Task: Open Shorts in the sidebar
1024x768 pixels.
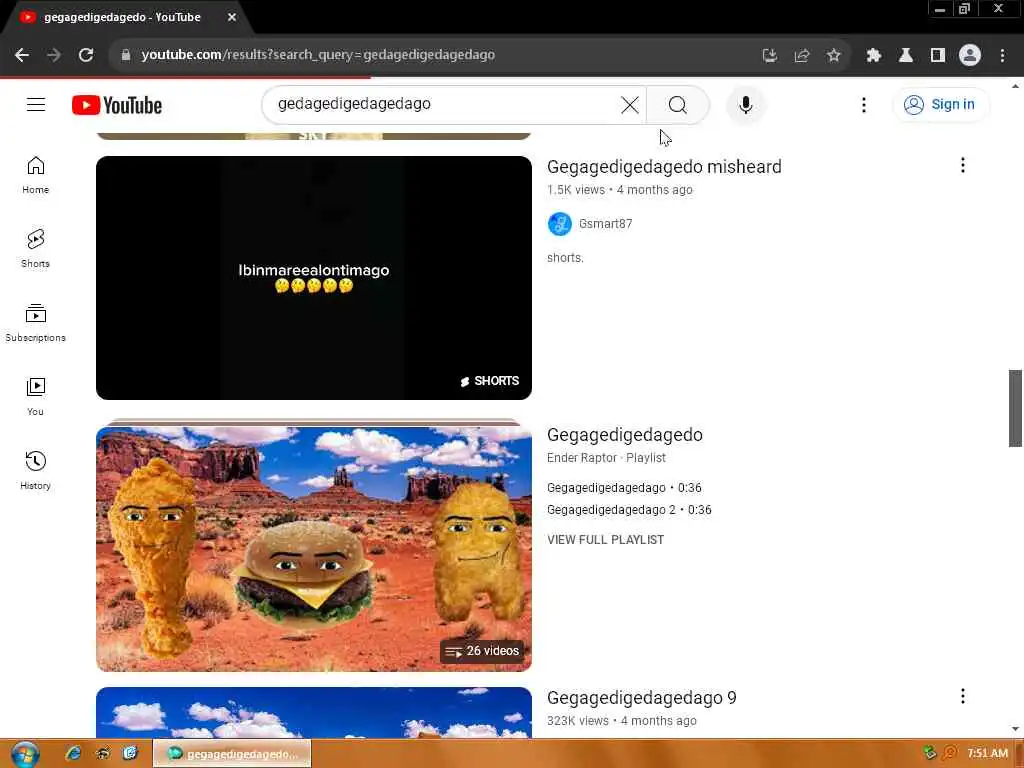Action: pyautogui.click(x=35, y=249)
